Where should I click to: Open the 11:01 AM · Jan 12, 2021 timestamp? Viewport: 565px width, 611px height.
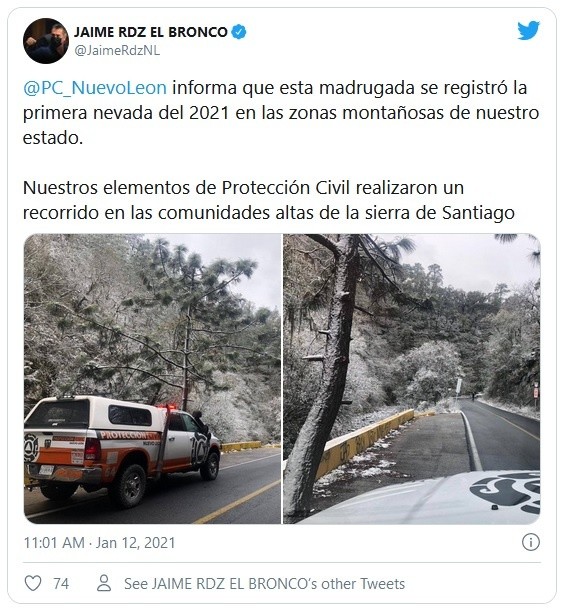pos(99,542)
